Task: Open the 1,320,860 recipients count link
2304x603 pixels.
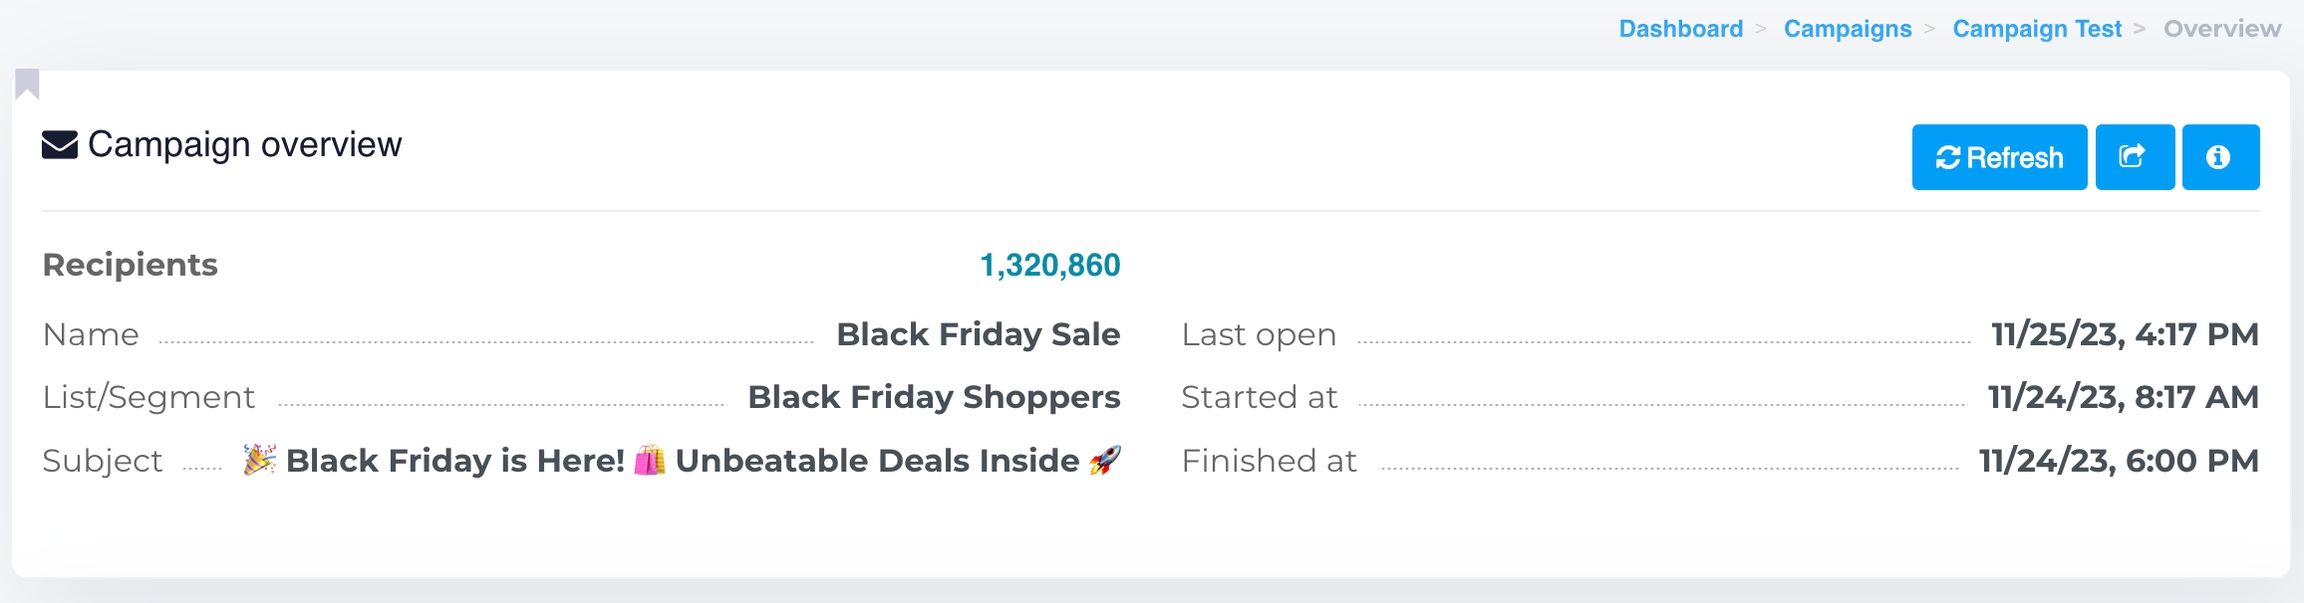Action: pyautogui.click(x=1049, y=265)
